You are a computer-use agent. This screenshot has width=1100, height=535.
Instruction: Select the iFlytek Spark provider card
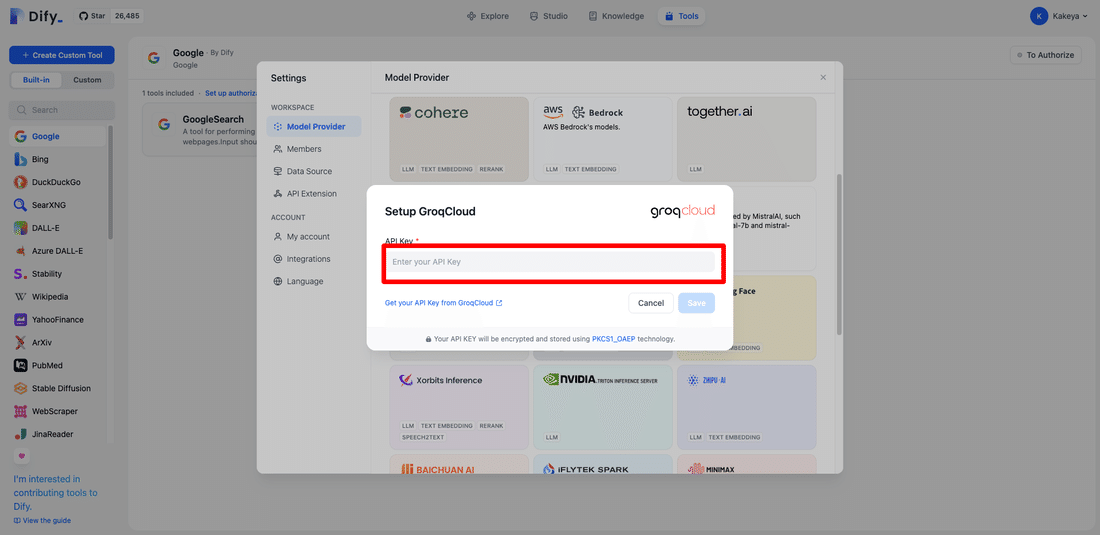click(x=603, y=464)
